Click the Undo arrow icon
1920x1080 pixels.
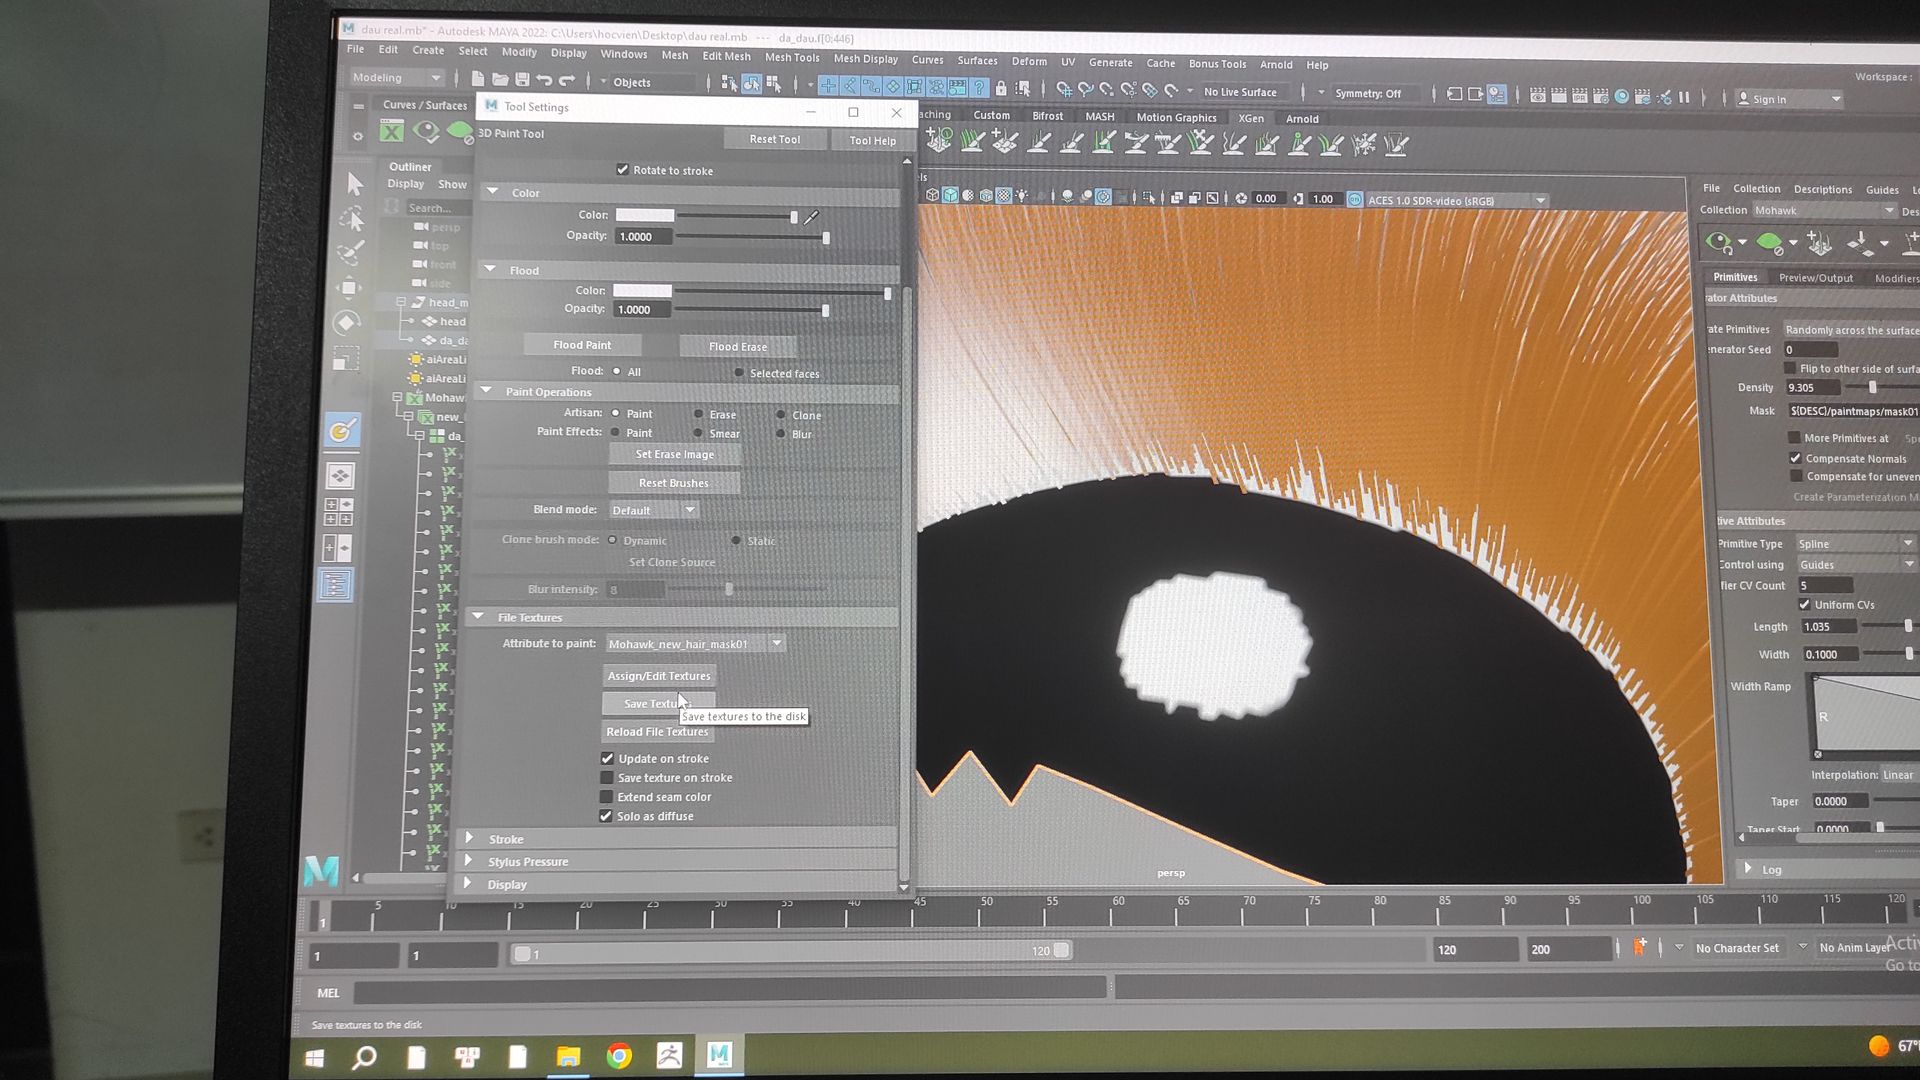click(544, 80)
